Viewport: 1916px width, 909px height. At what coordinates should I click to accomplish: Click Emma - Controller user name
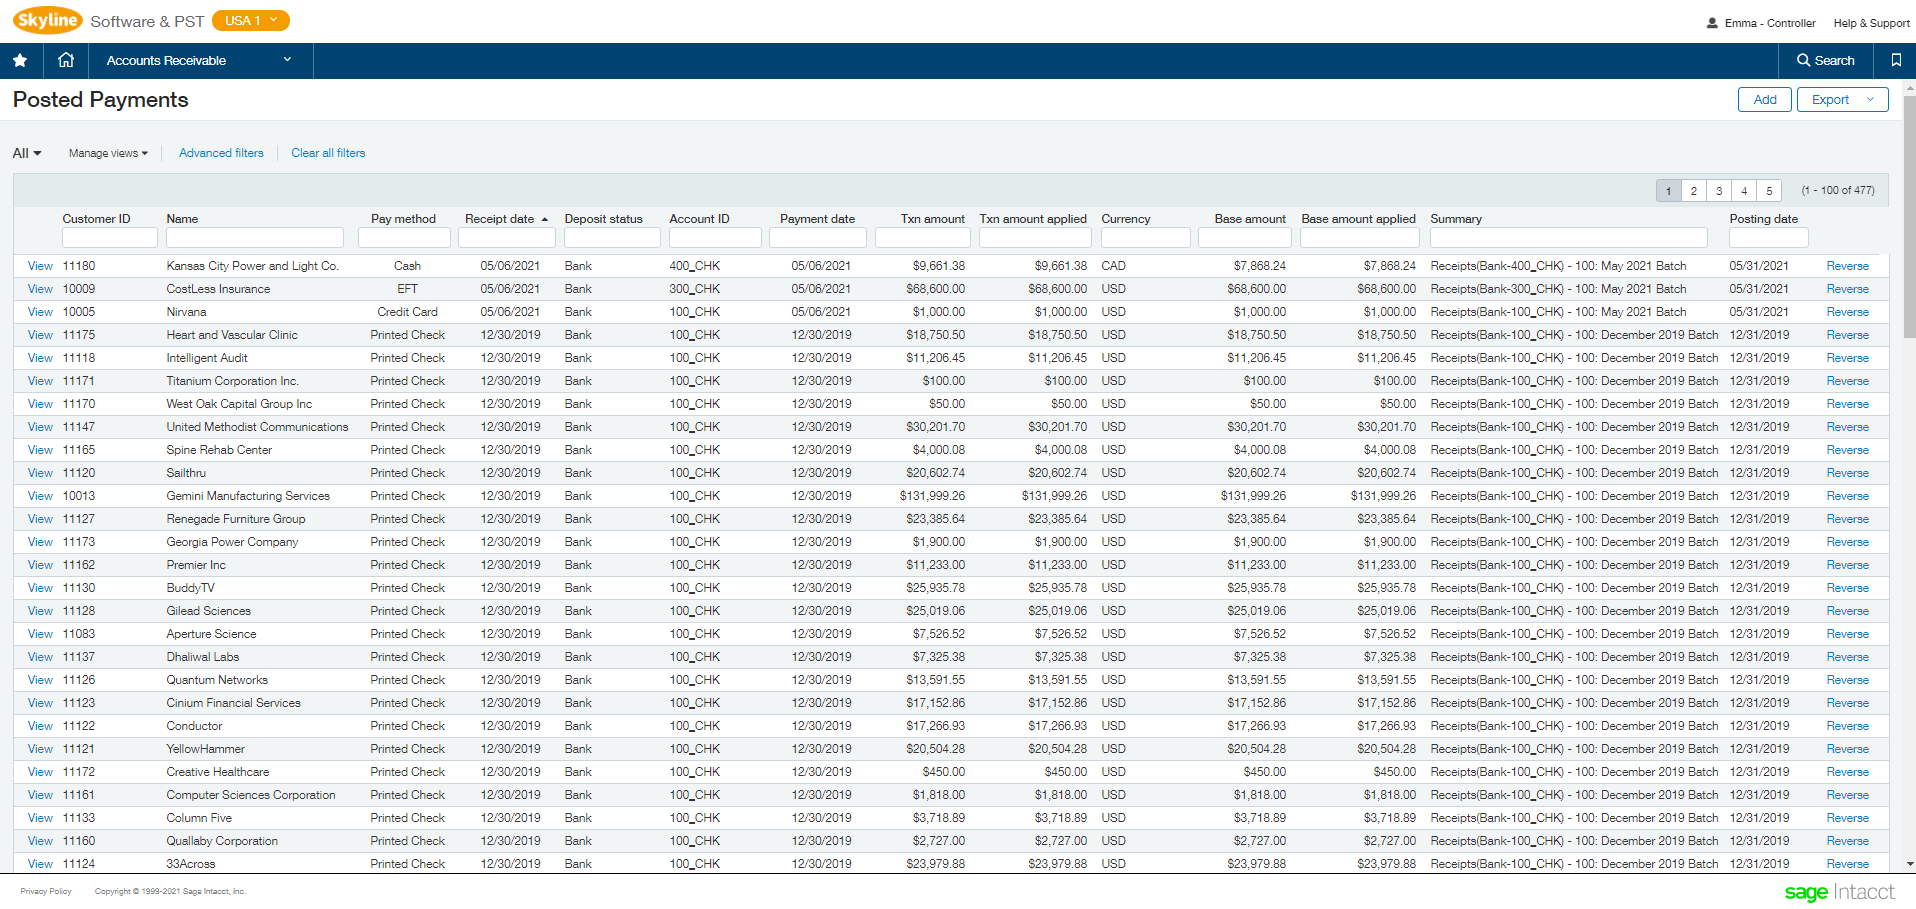click(x=1769, y=23)
